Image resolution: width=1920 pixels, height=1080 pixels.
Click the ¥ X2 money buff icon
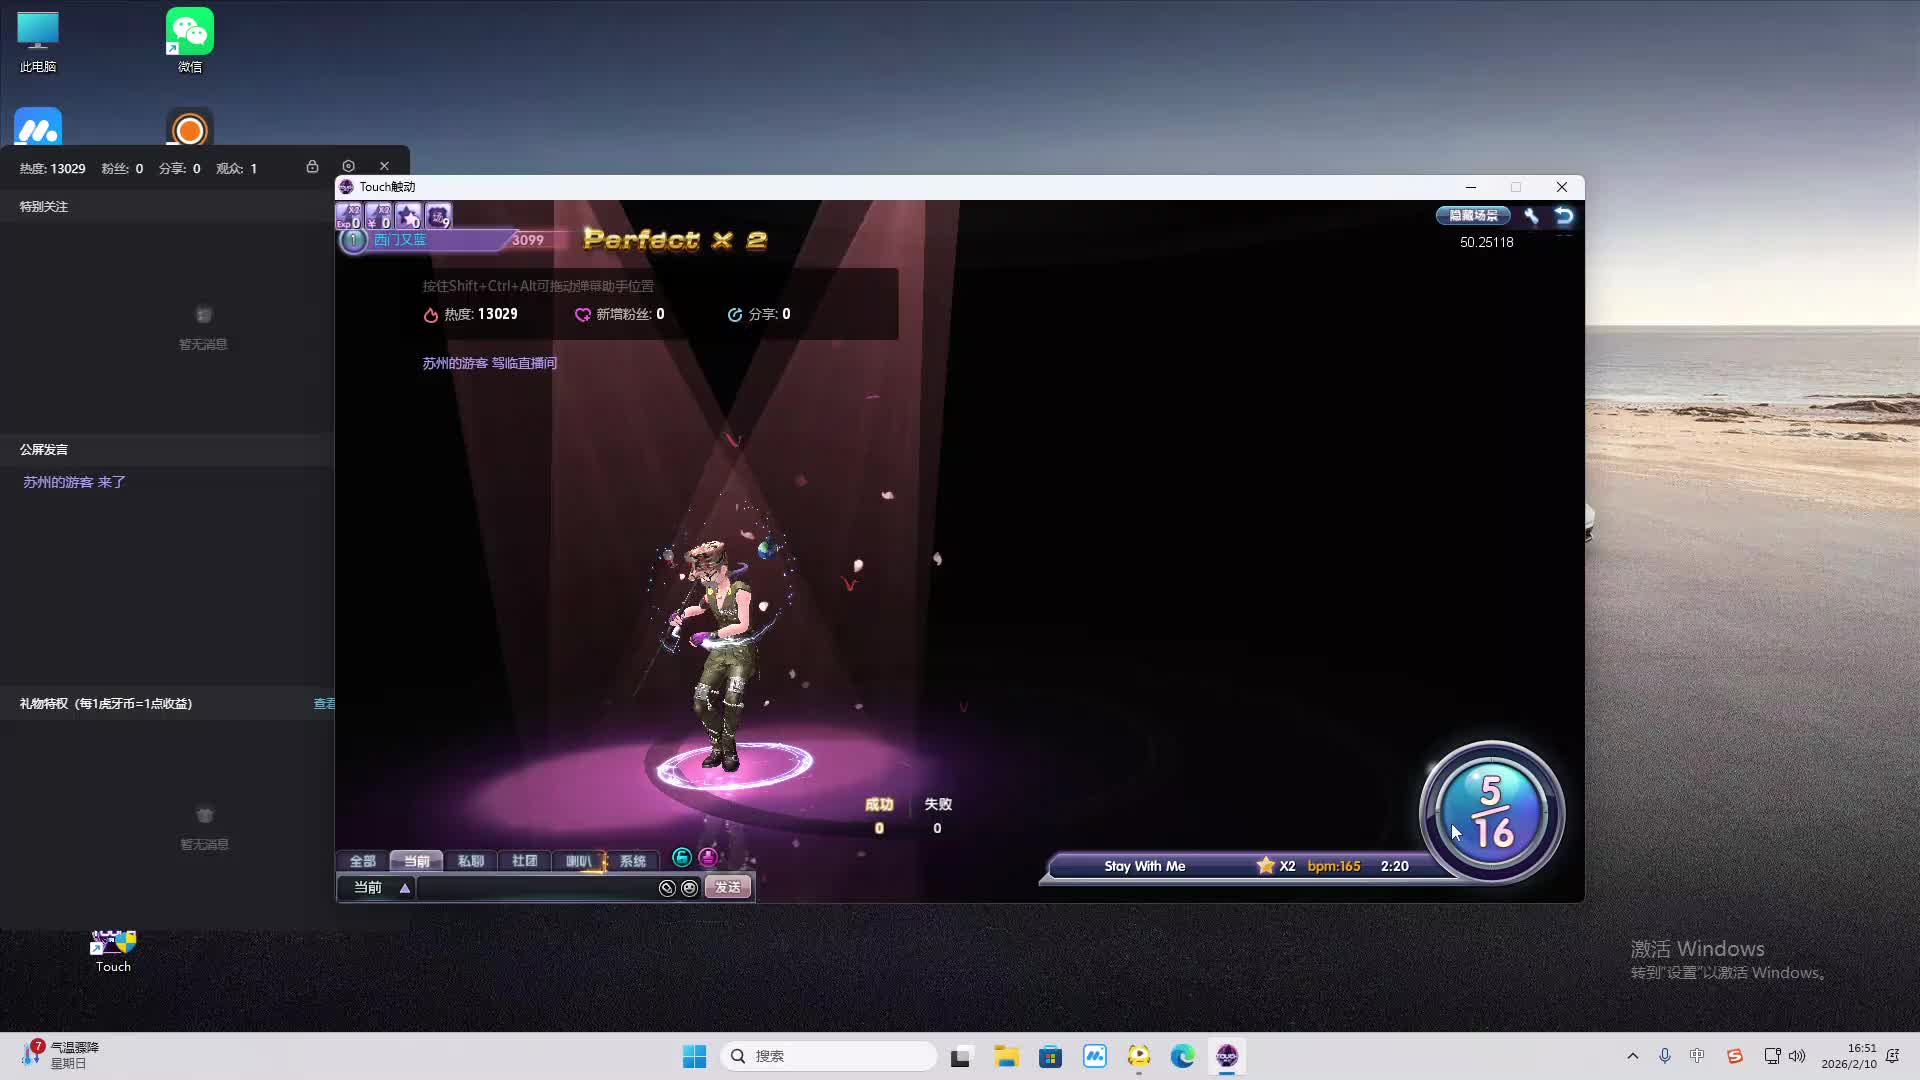(x=379, y=216)
